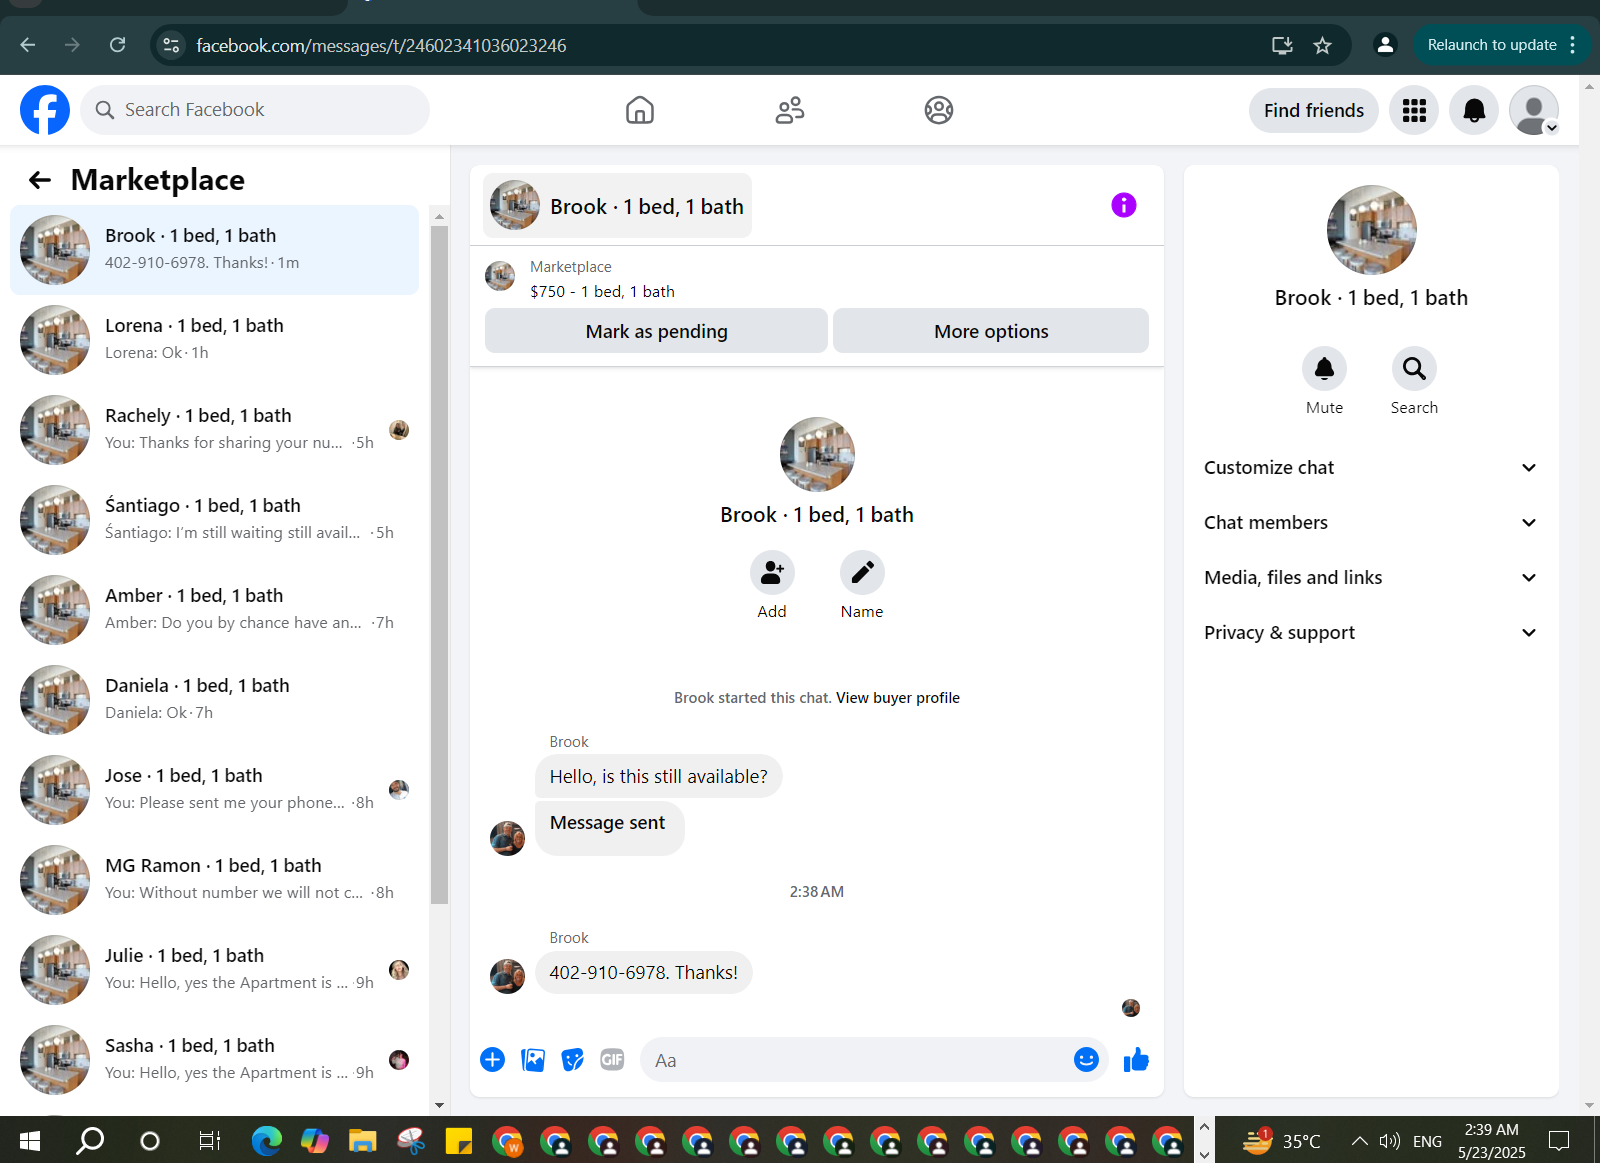The width and height of the screenshot is (1600, 1163).
Task: Open the notifications bell icon
Action: [x=1474, y=110]
